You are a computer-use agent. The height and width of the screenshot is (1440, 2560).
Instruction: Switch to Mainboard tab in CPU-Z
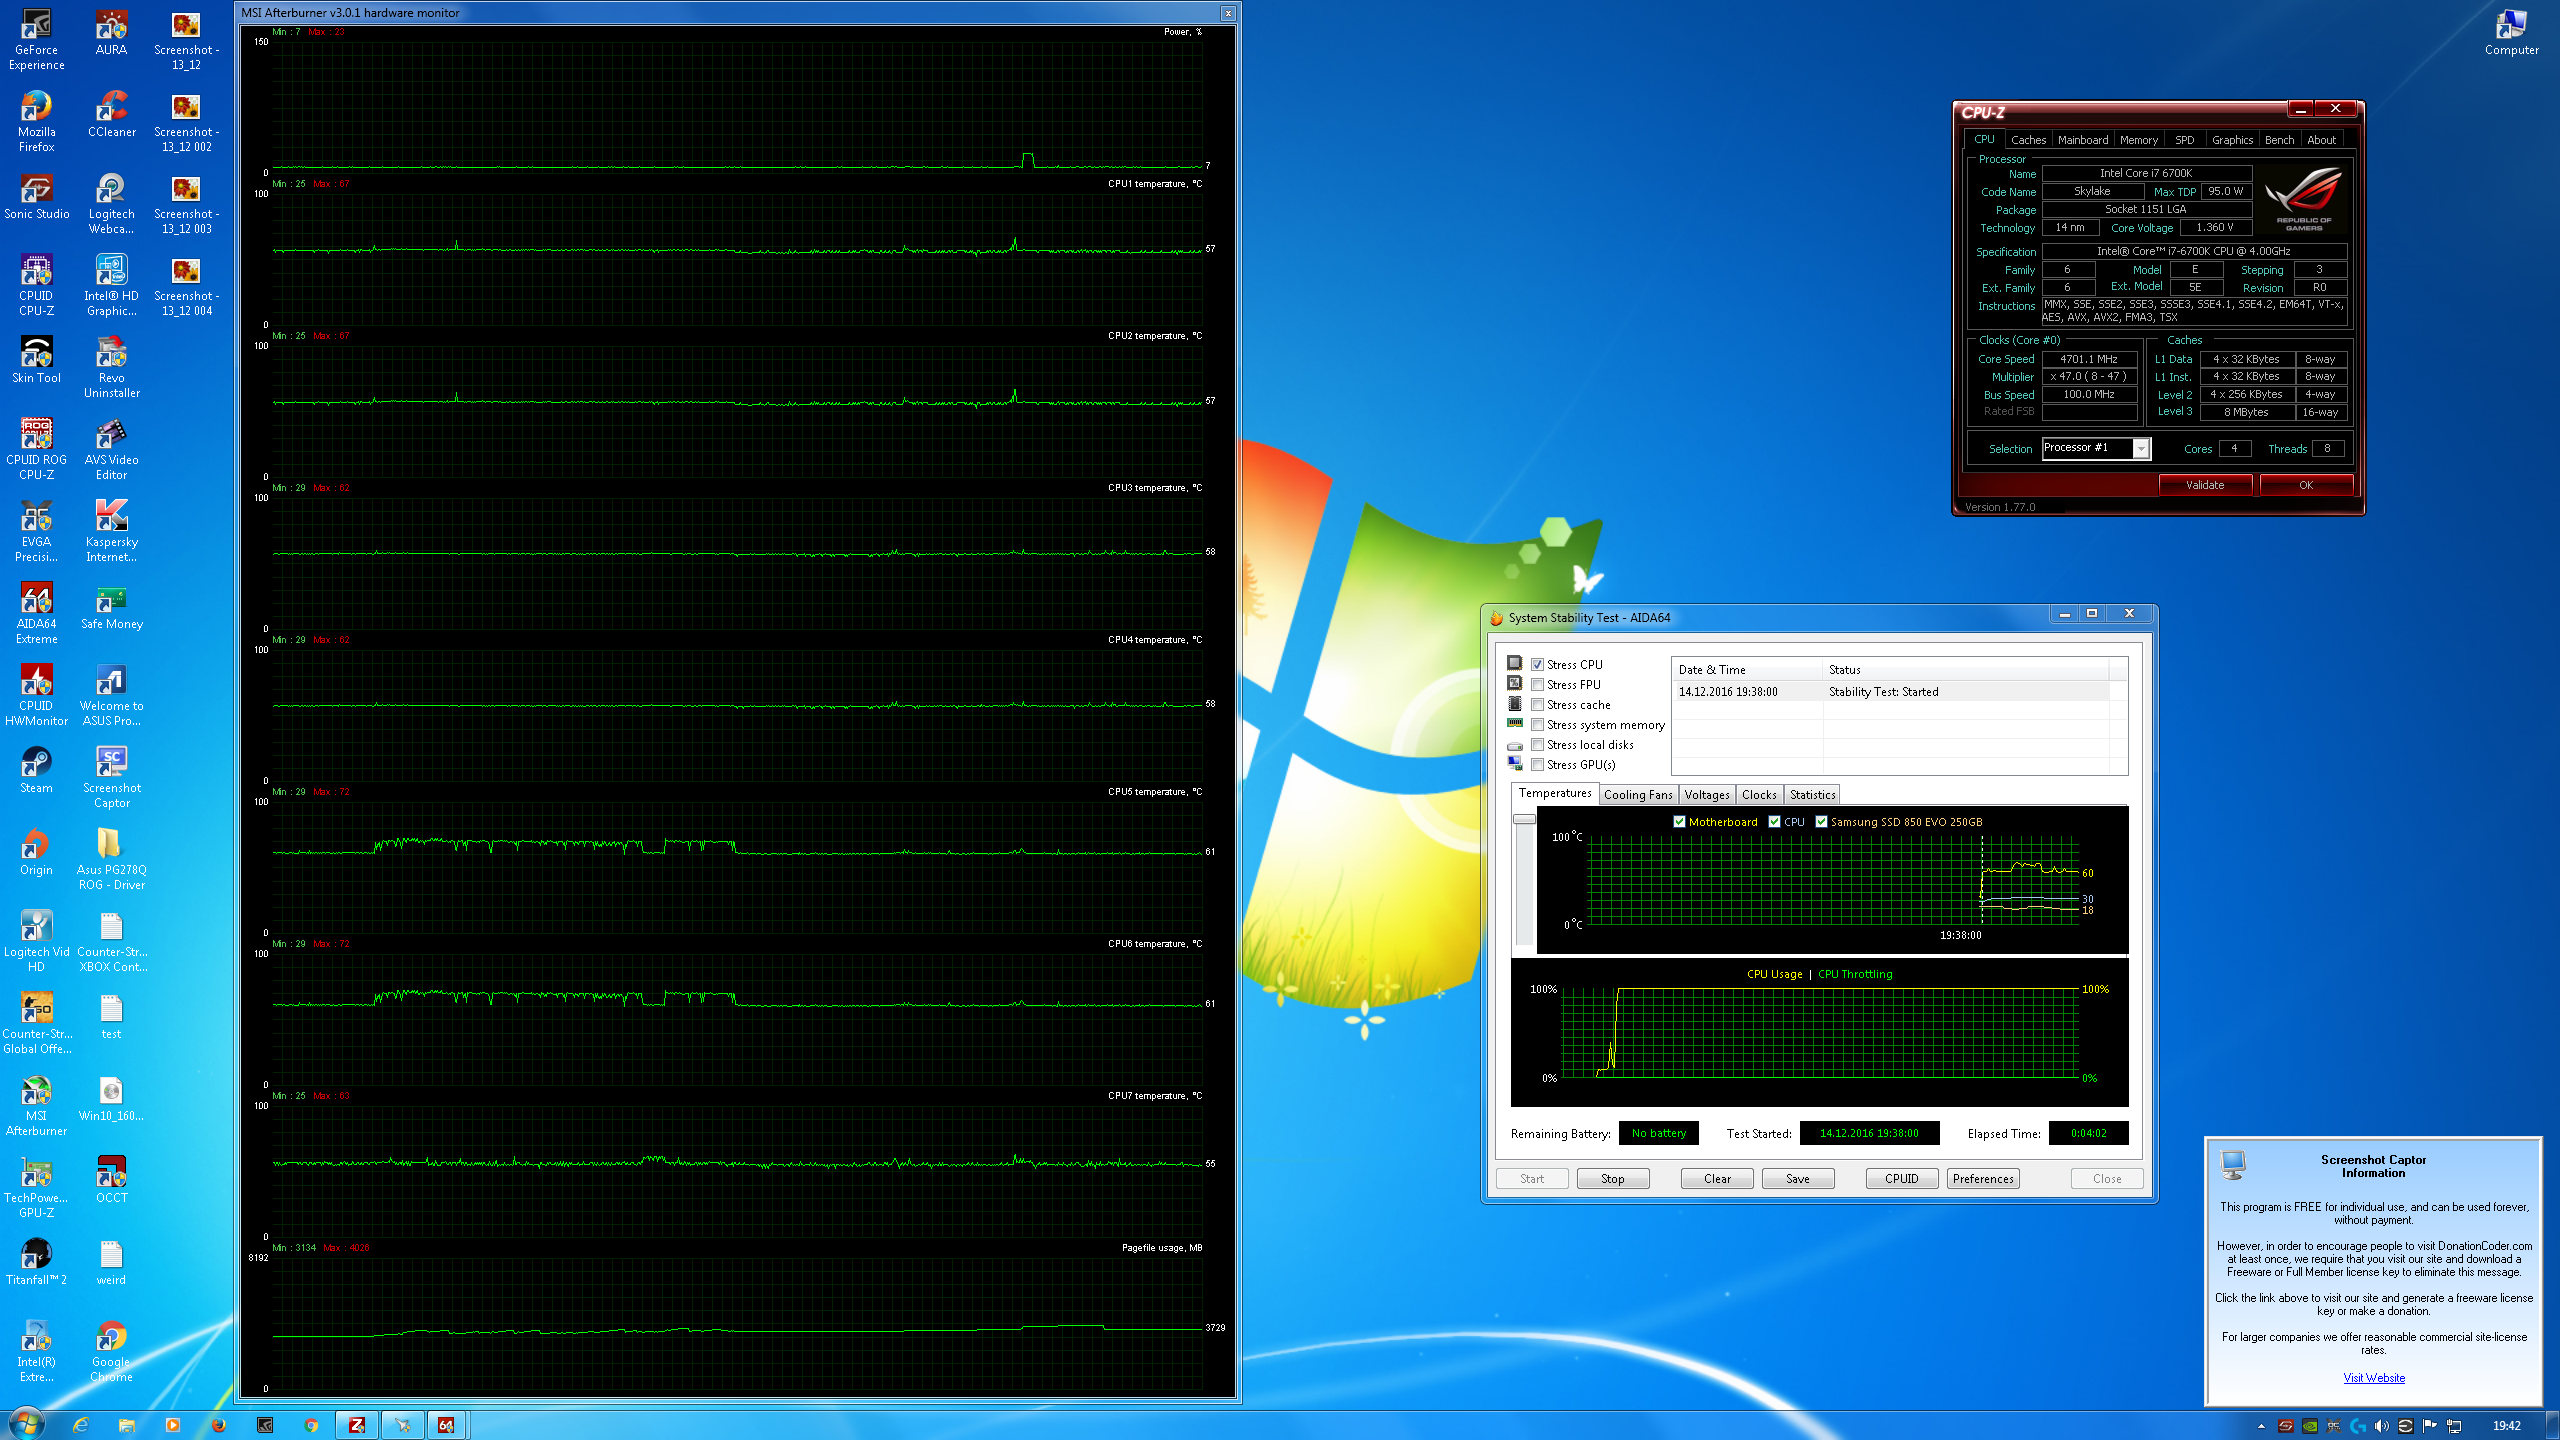click(x=2083, y=140)
